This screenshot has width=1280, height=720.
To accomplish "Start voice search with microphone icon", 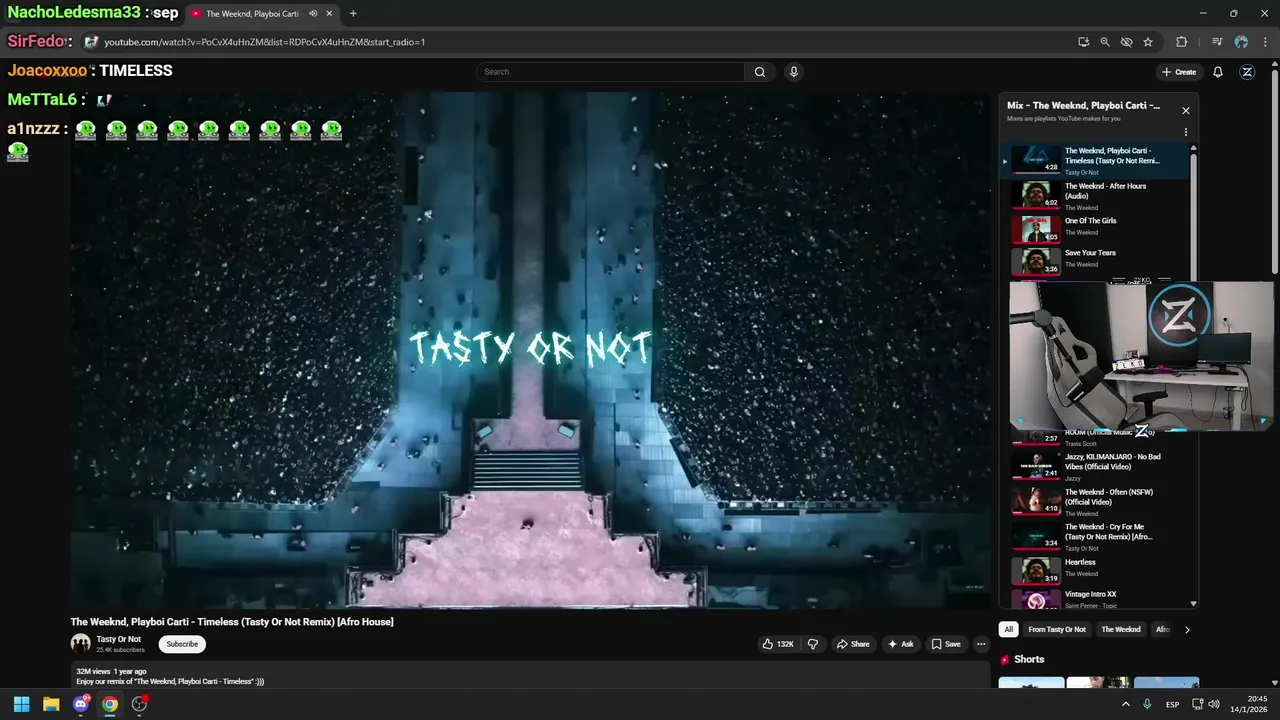I will 793,72.
